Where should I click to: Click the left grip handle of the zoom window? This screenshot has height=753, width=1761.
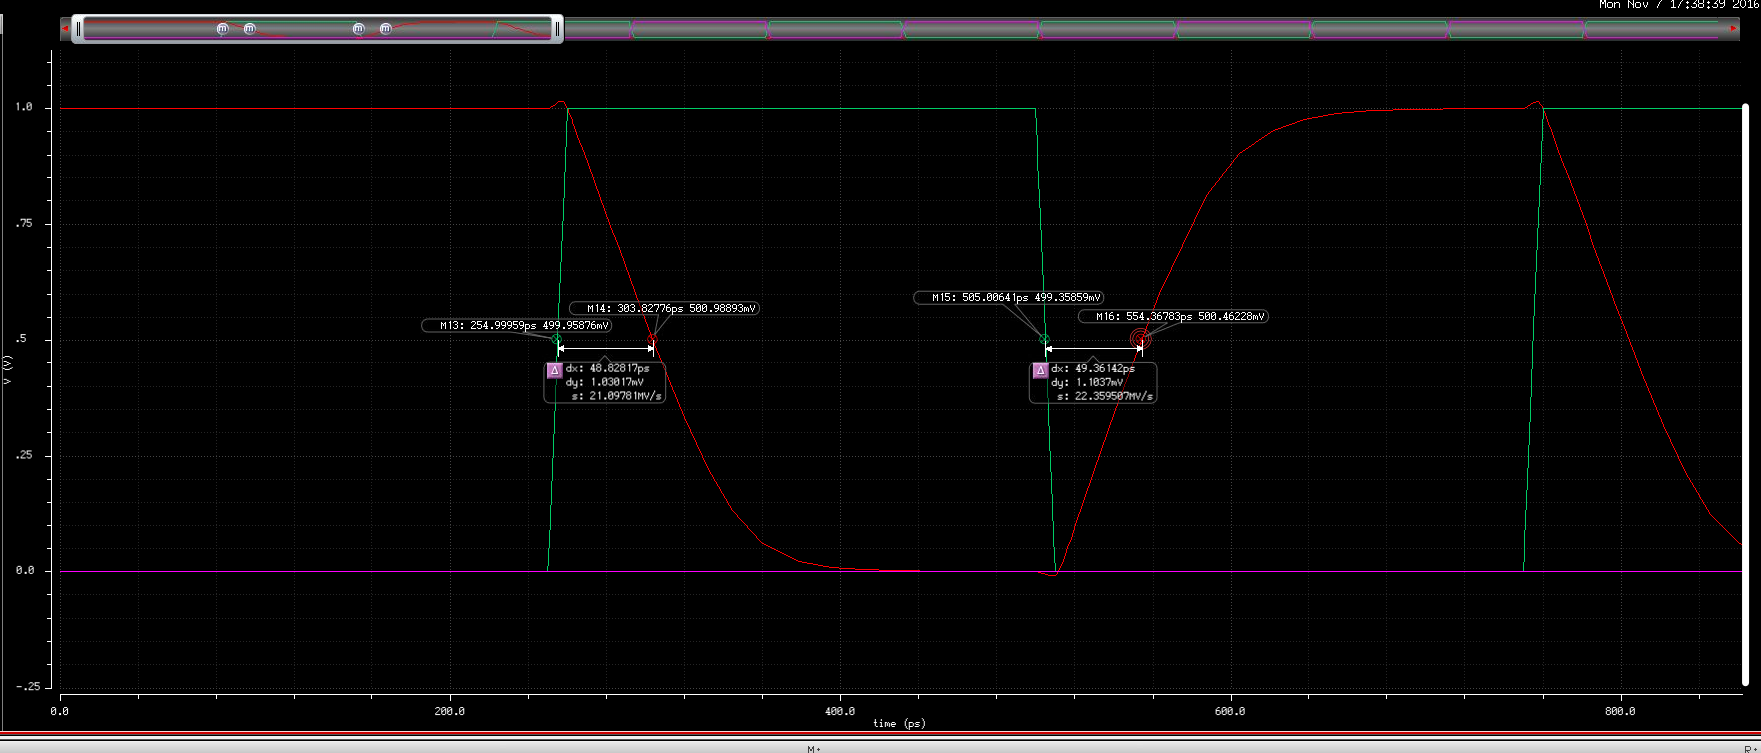pyautogui.click(x=79, y=29)
